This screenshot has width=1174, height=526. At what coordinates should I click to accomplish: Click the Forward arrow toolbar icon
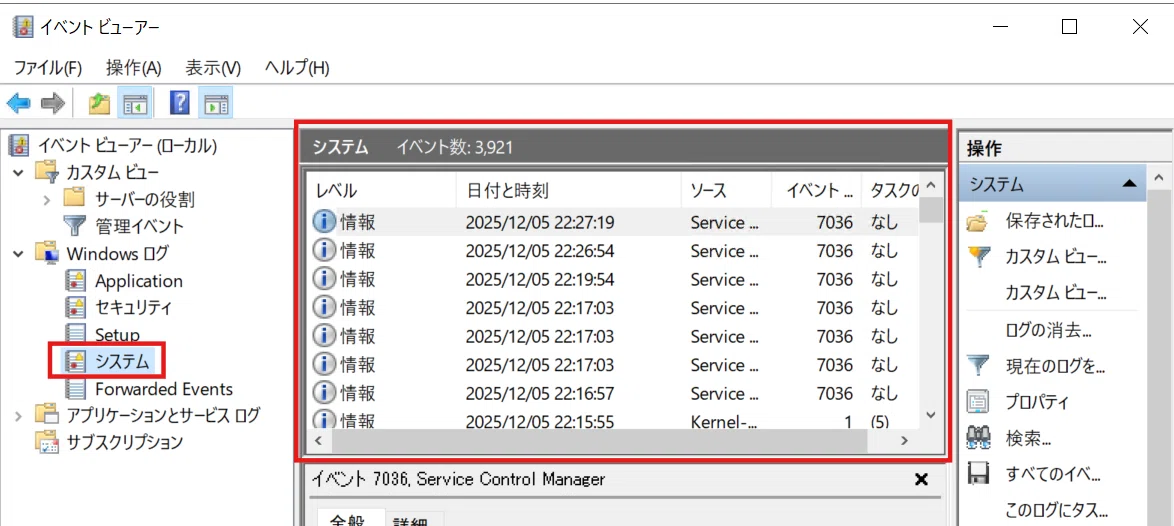coord(52,103)
